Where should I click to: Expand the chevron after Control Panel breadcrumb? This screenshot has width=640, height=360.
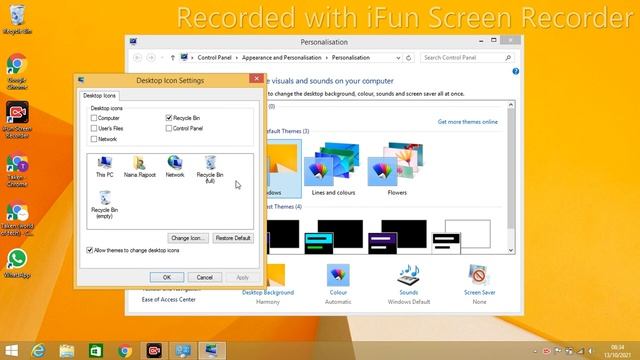tap(236, 58)
